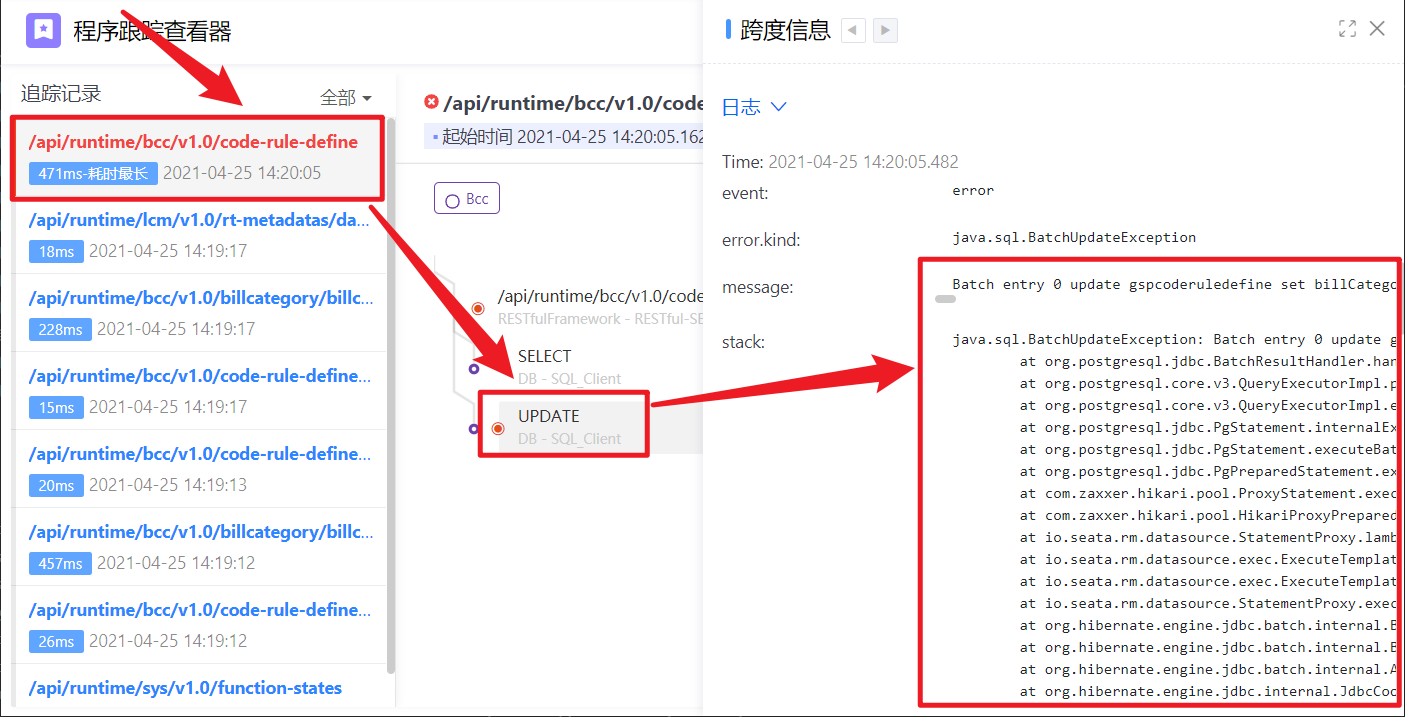Open the 全部 filter dropdown
The height and width of the screenshot is (717, 1405).
[346, 98]
